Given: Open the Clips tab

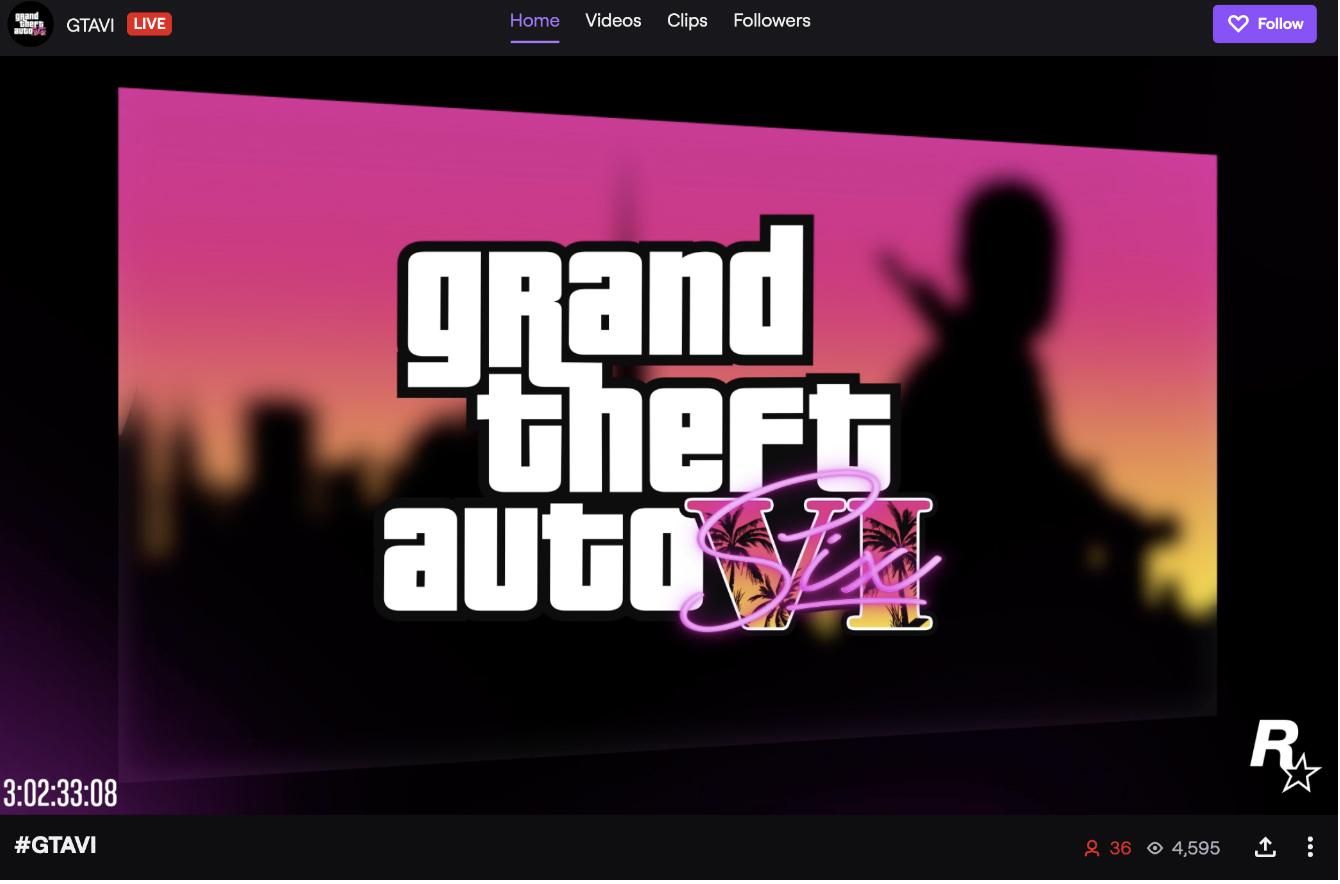Looking at the screenshot, I should coord(687,21).
